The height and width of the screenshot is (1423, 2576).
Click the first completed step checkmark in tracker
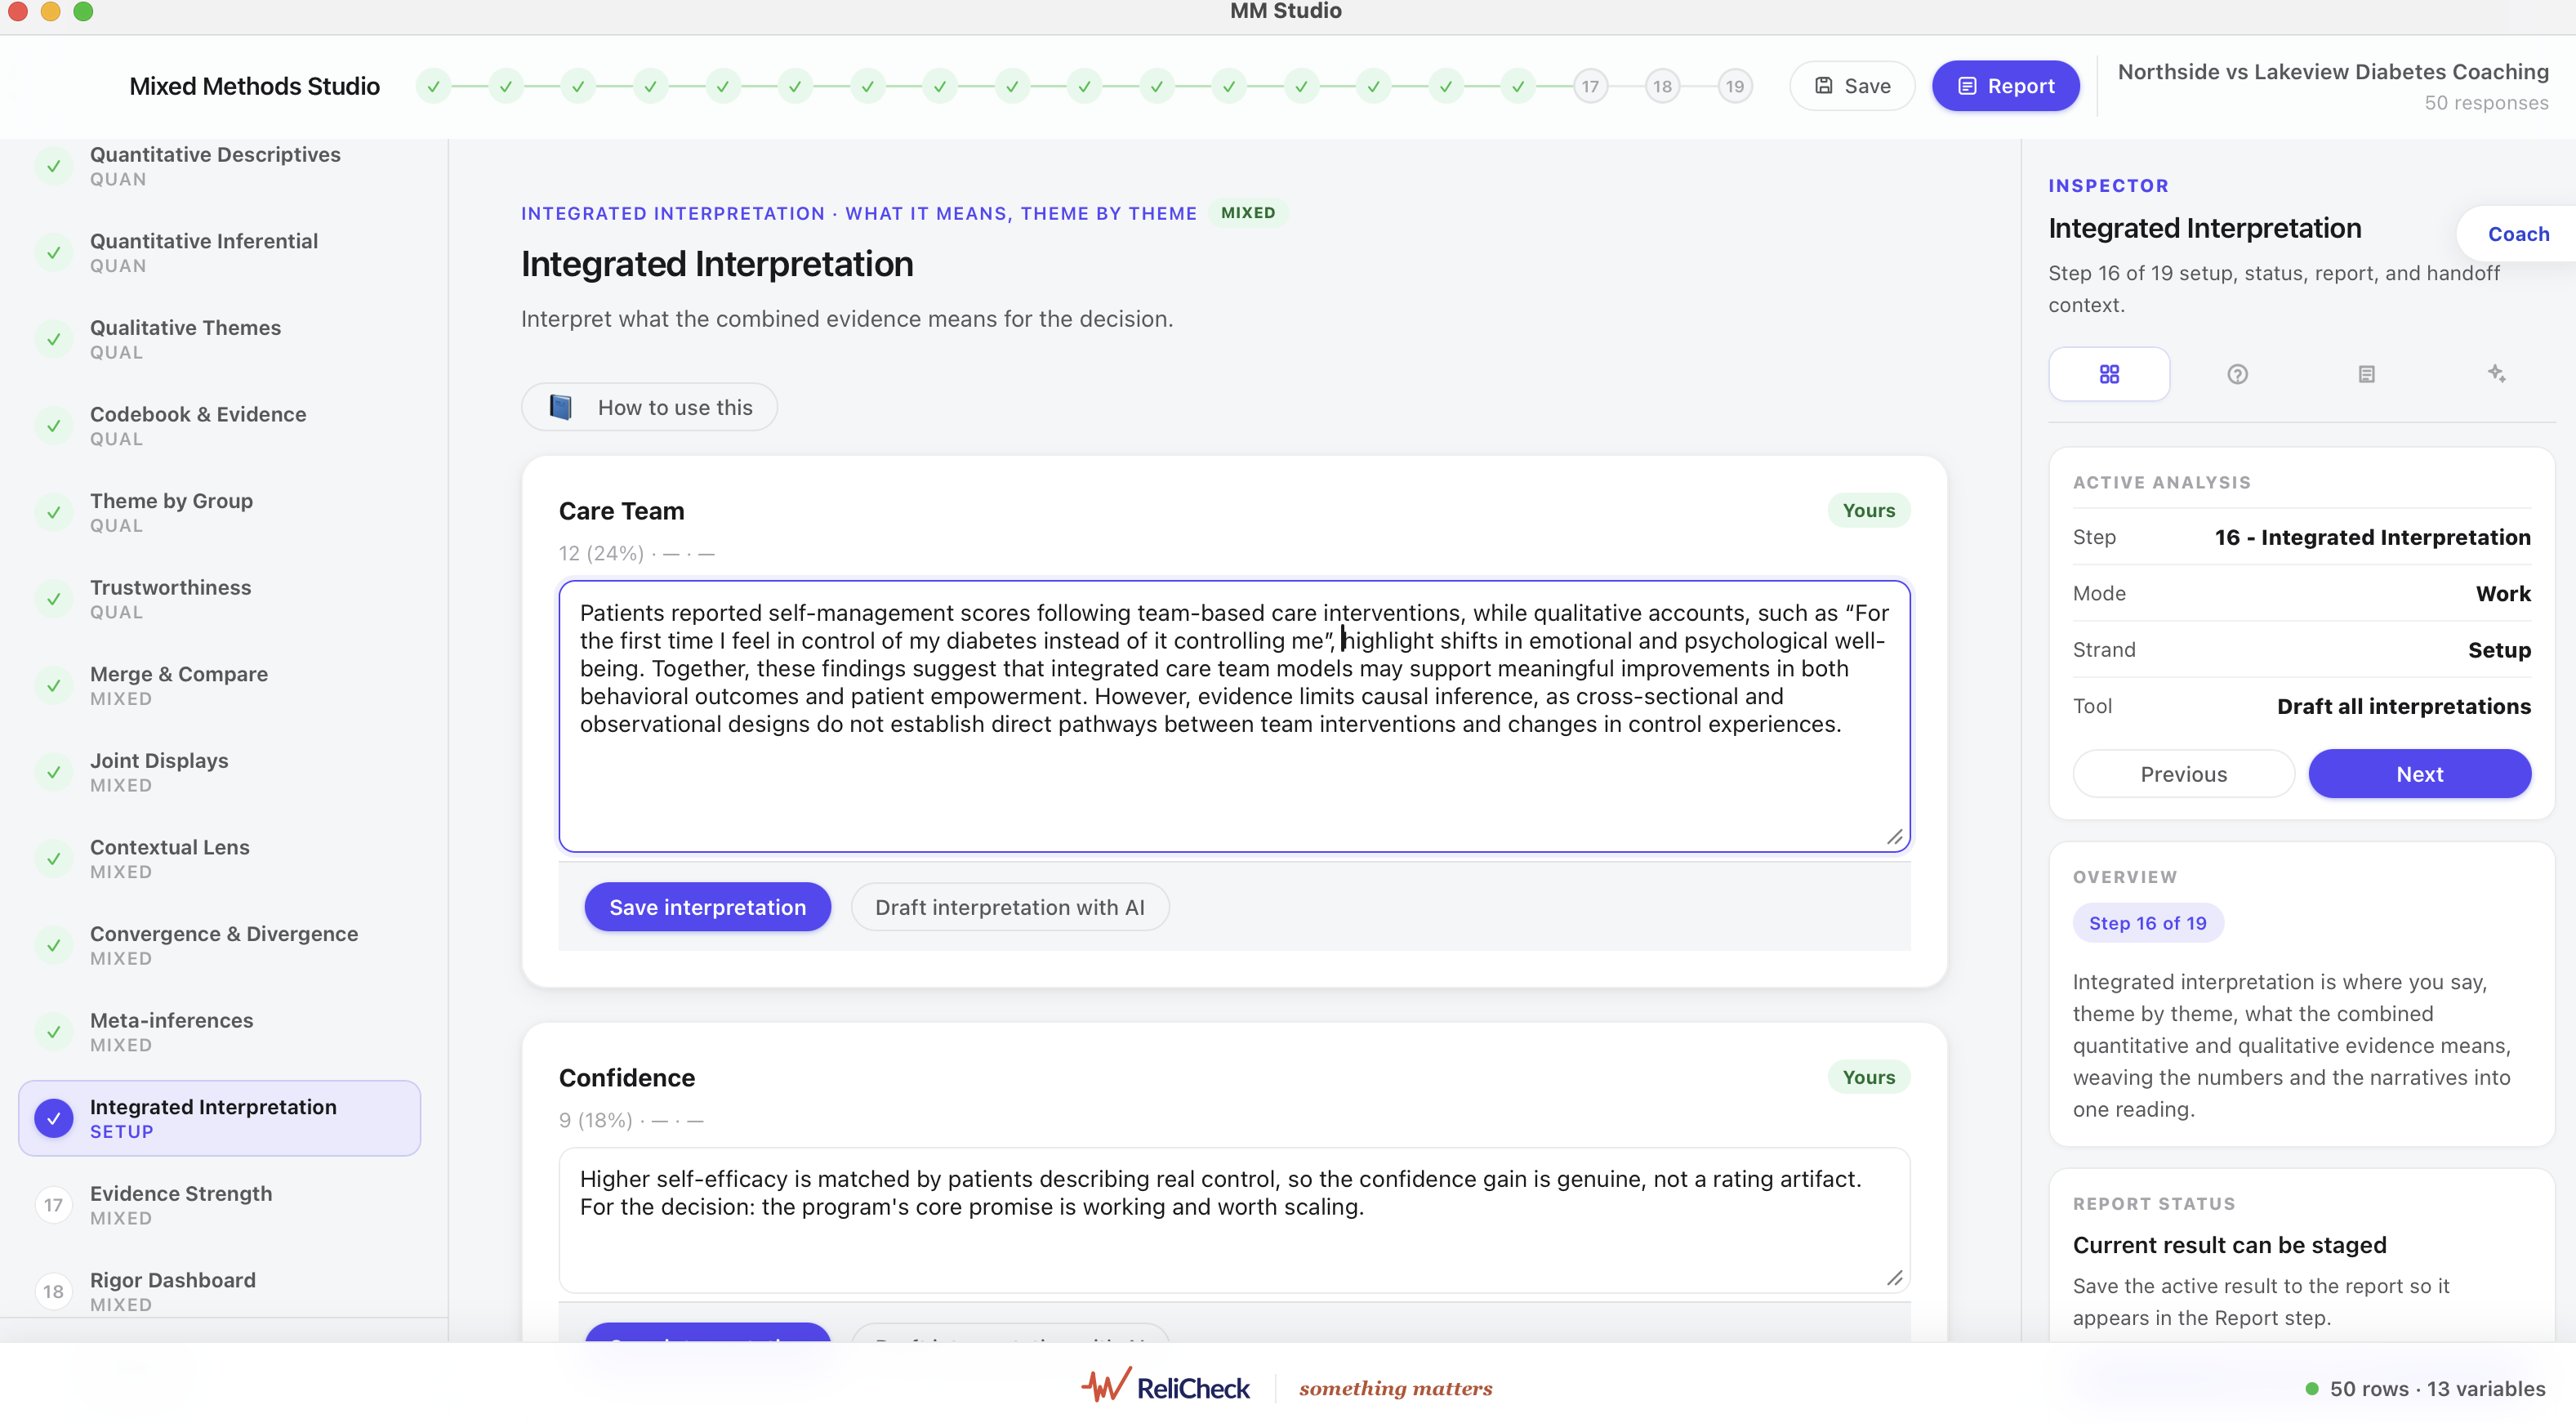pyautogui.click(x=433, y=87)
